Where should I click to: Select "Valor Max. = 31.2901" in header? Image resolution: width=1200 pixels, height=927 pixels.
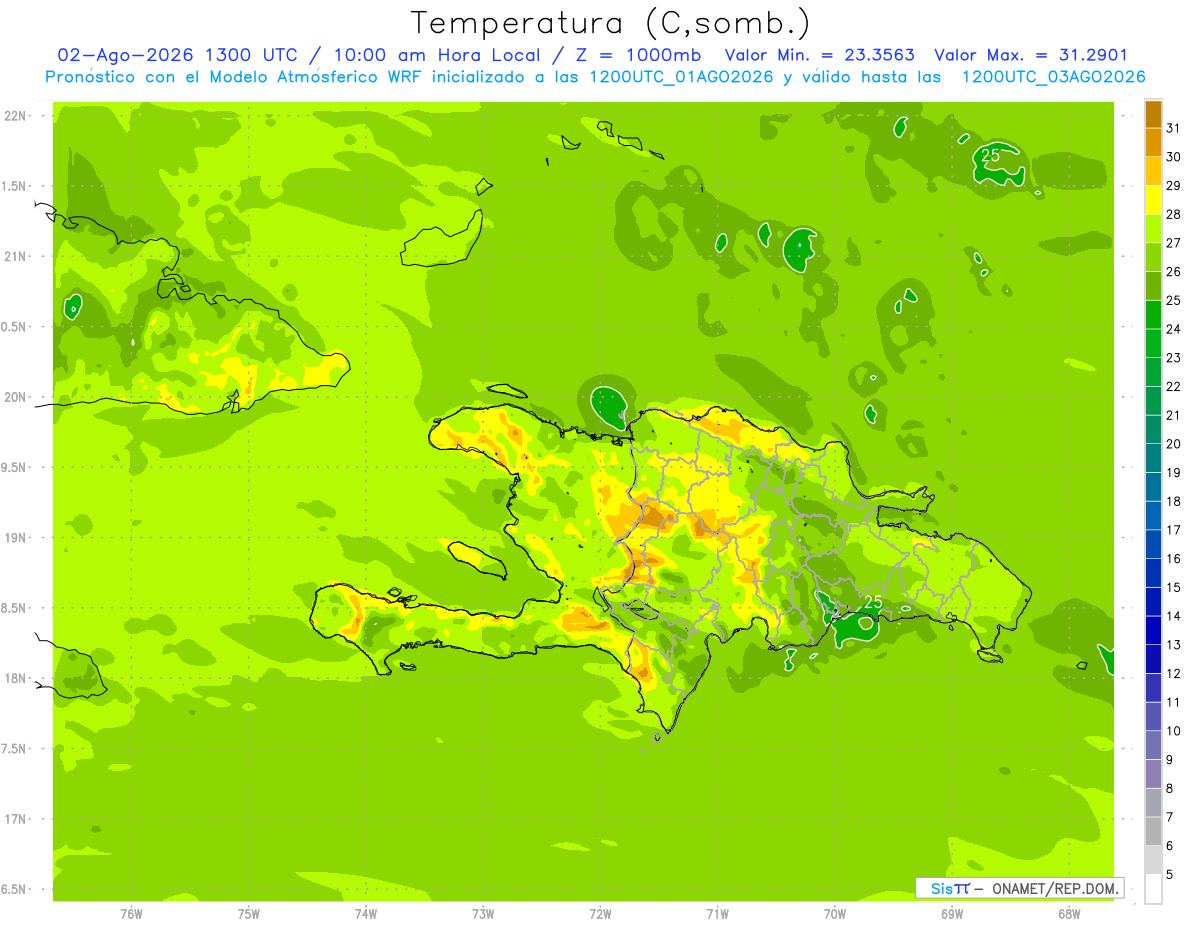[x=1031, y=56]
